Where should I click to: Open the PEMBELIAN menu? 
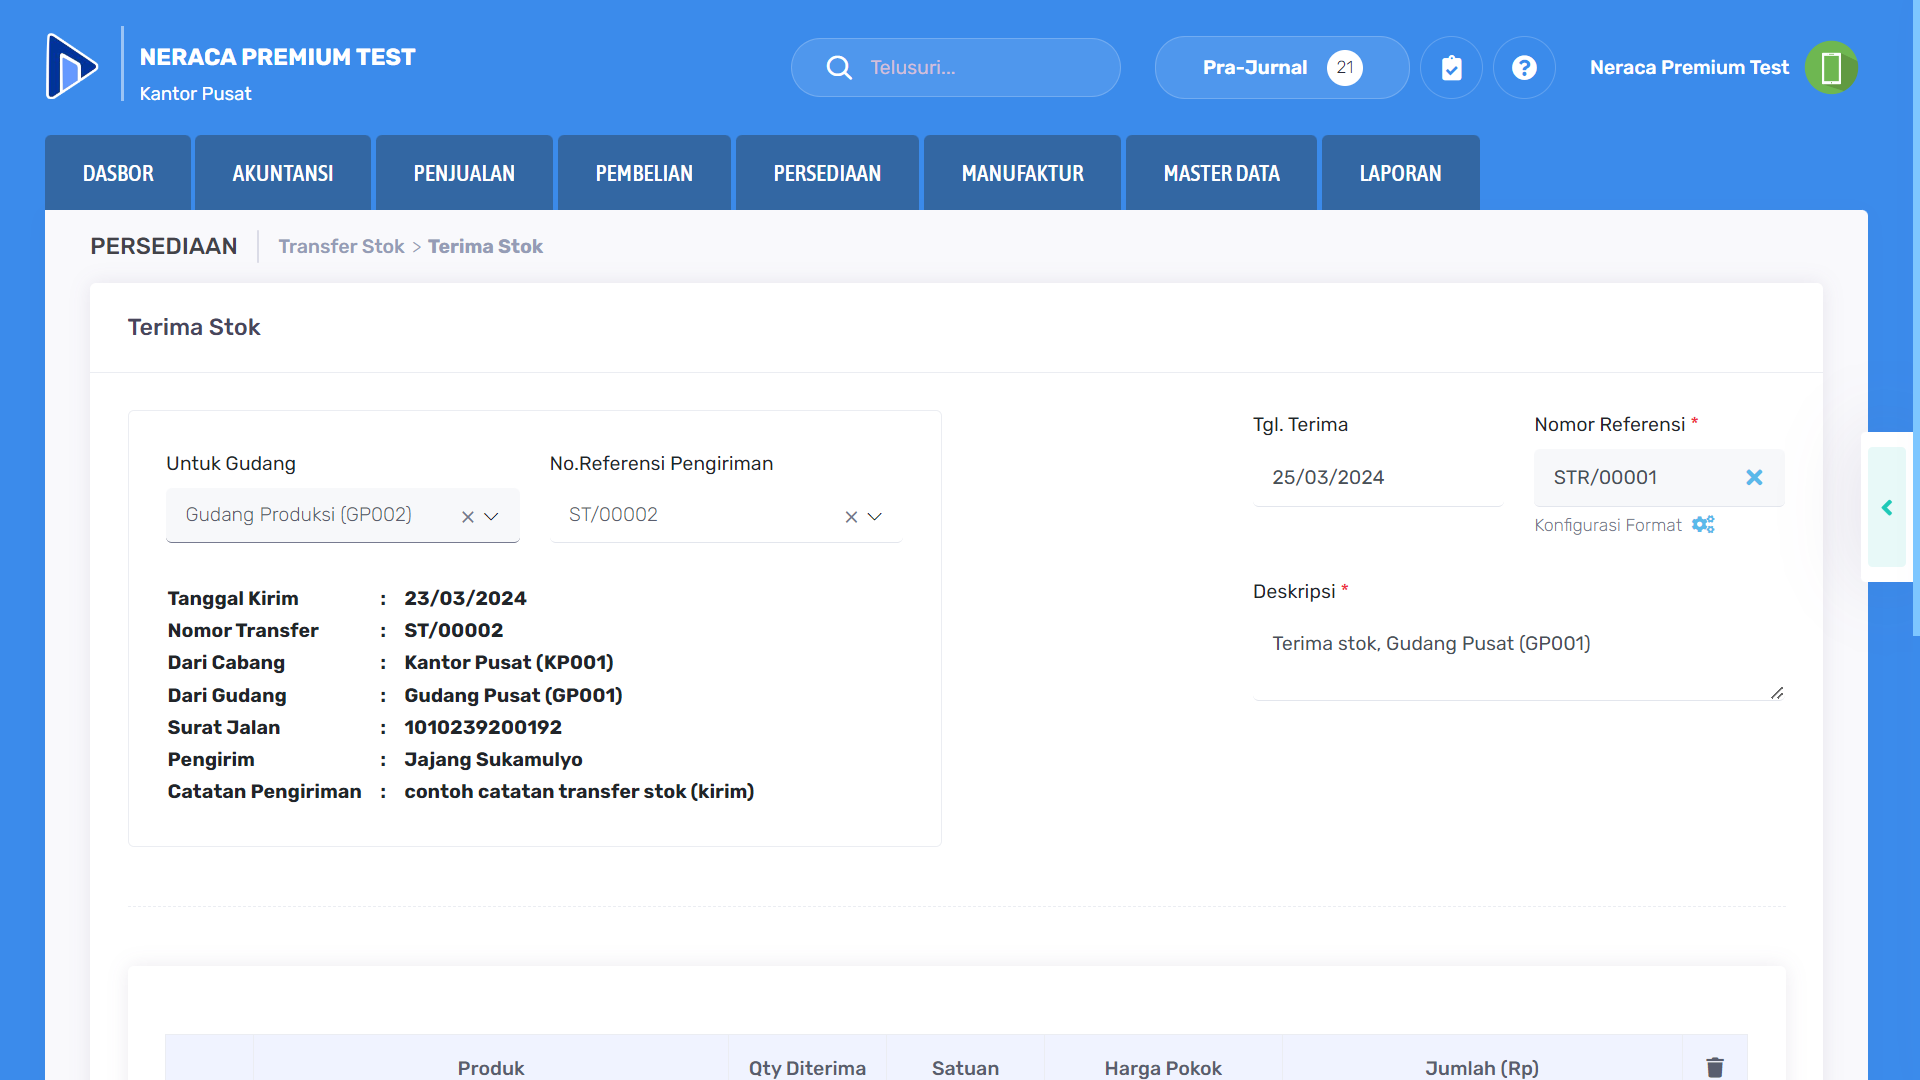pos(644,173)
